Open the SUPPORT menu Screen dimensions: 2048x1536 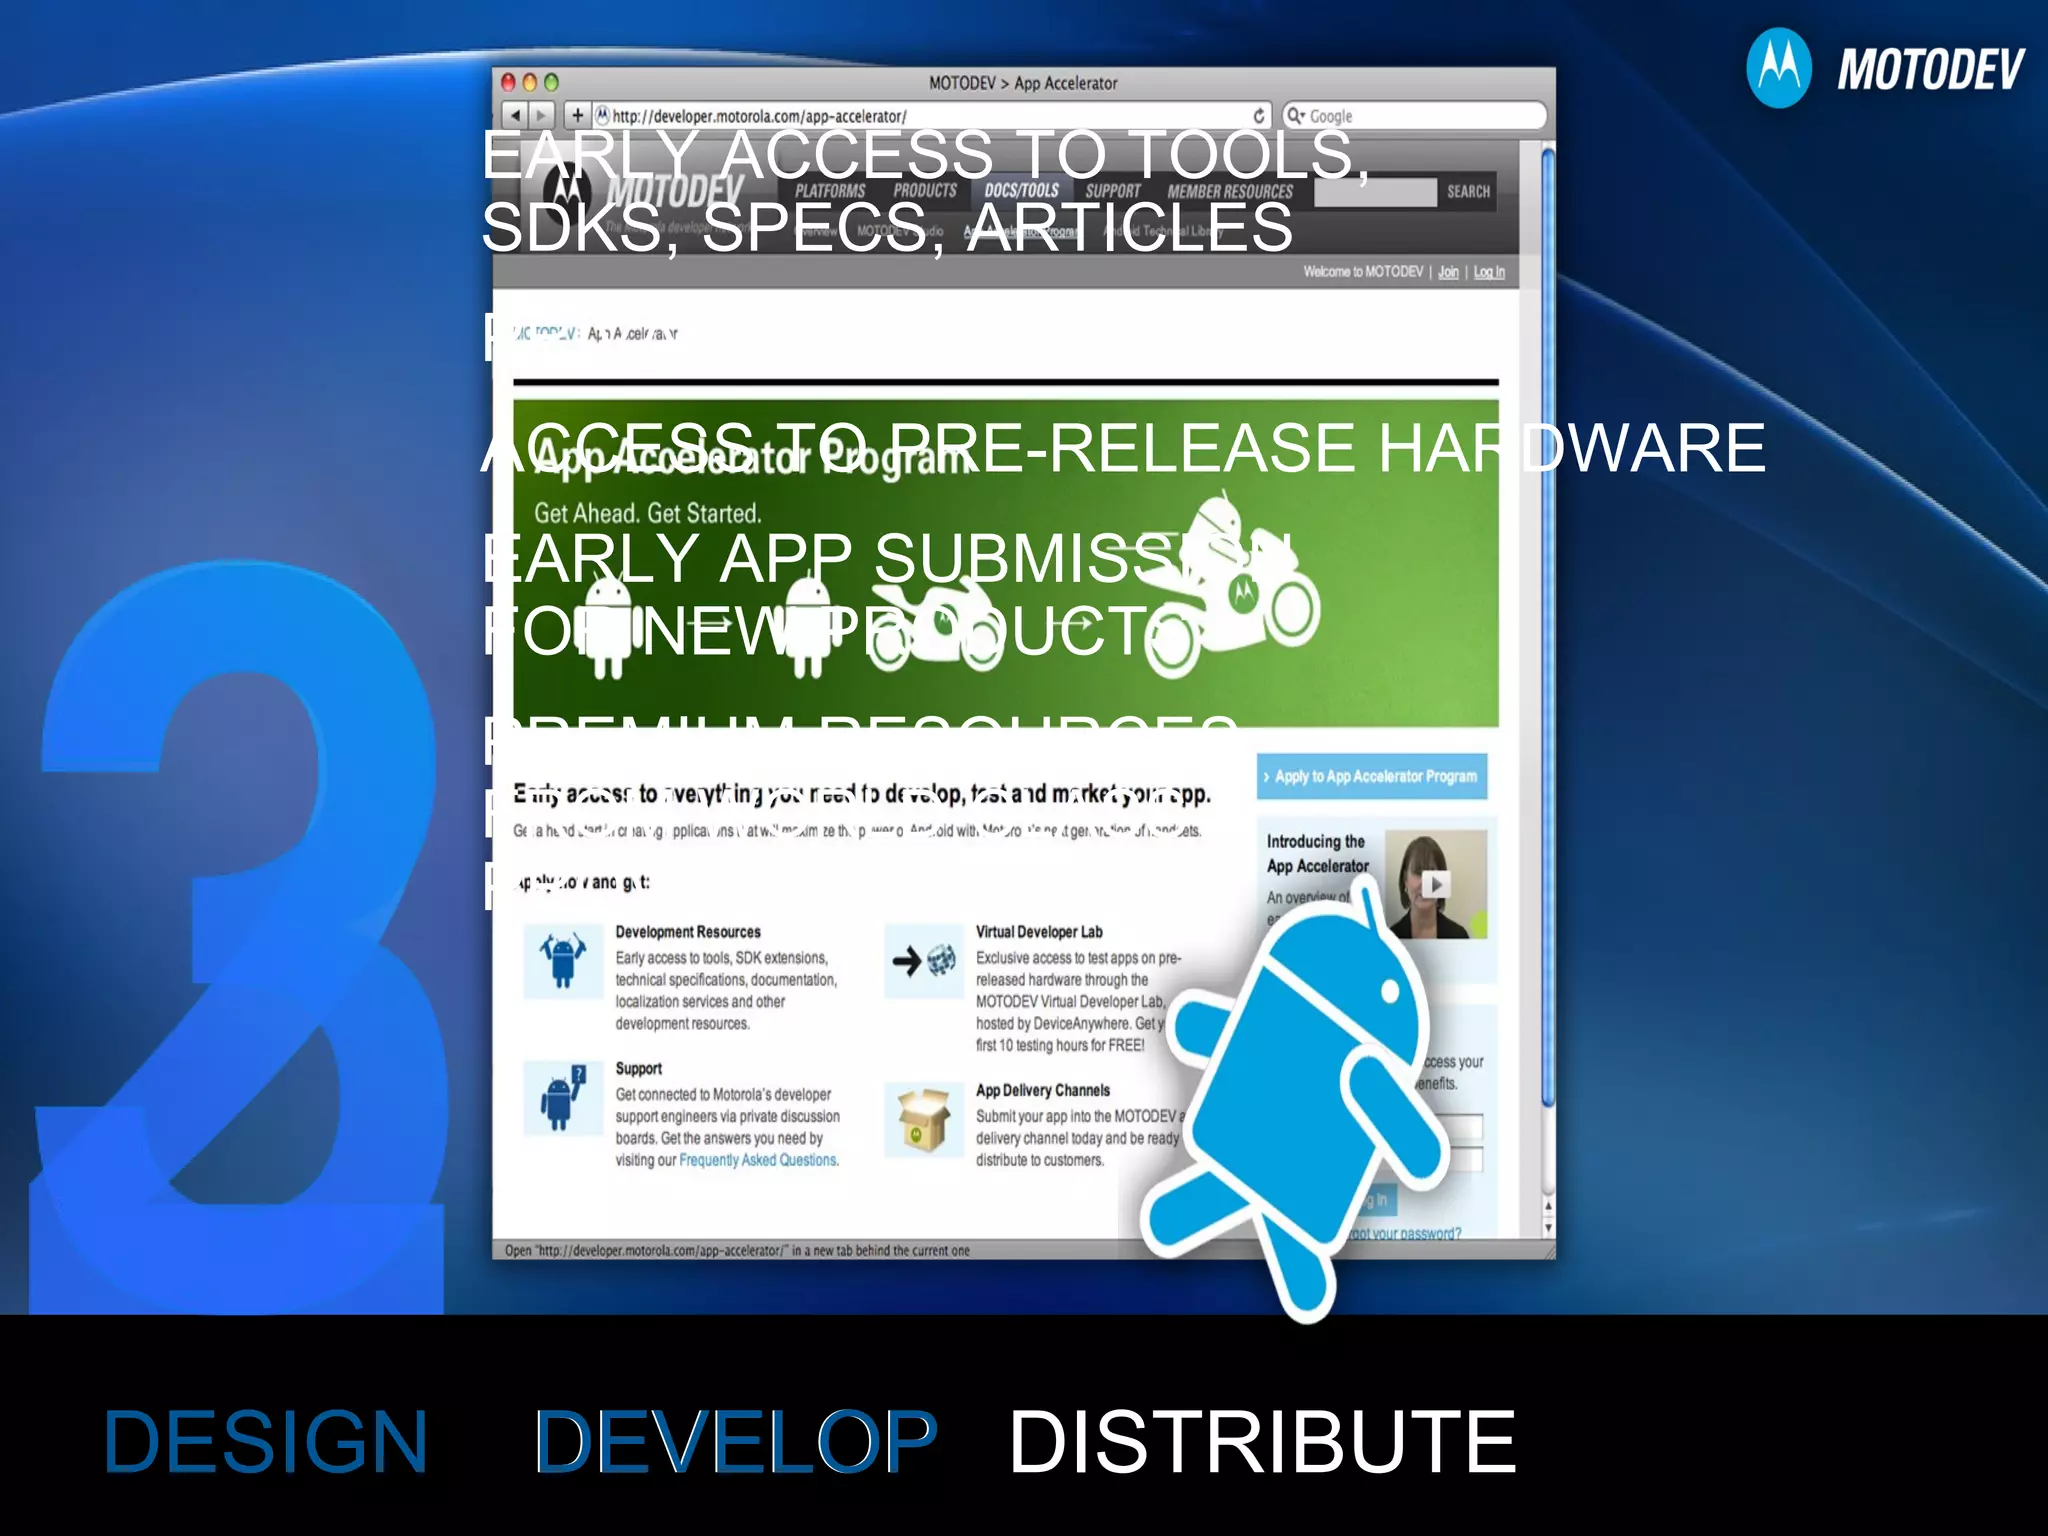click(1113, 191)
